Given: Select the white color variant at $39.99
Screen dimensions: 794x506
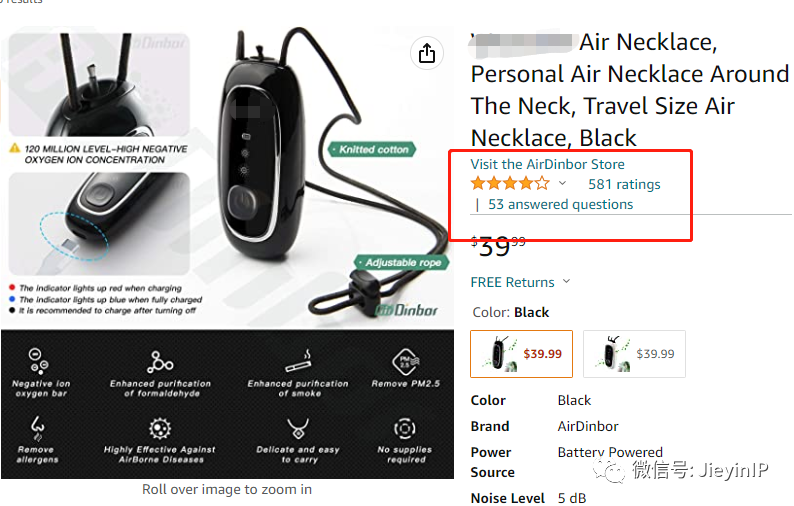Looking at the screenshot, I should pyautogui.click(x=634, y=354).
